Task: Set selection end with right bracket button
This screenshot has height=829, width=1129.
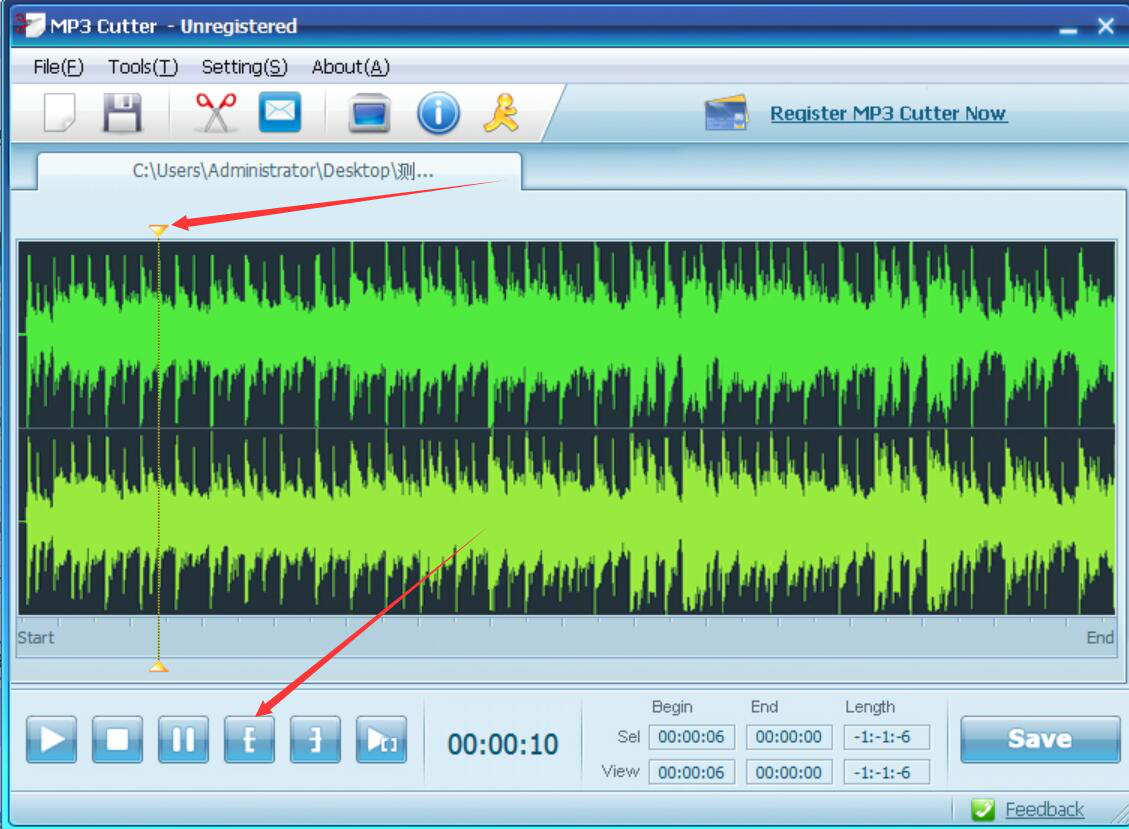Action: click(315, 739)
